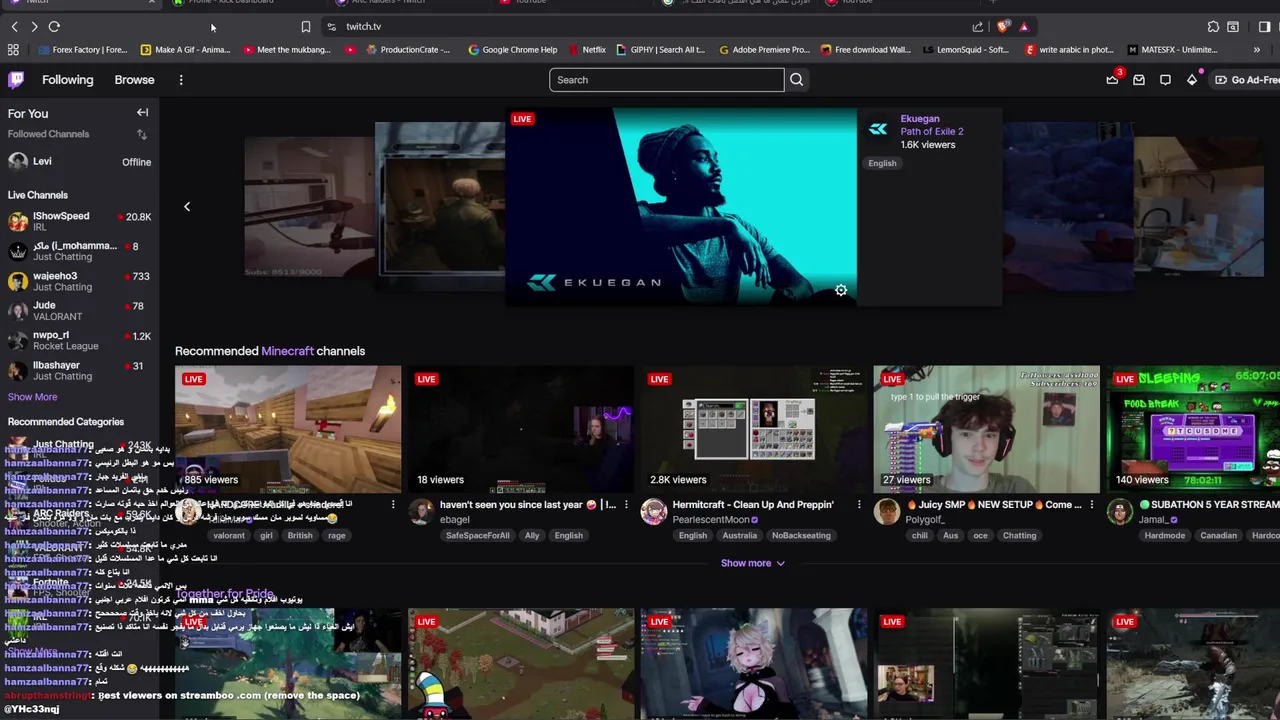Image resolution: width=1280 pixels, height=720 pixels.
Task: Open the three-dot more menu beside Browse
Action: [x=181, y=80]
